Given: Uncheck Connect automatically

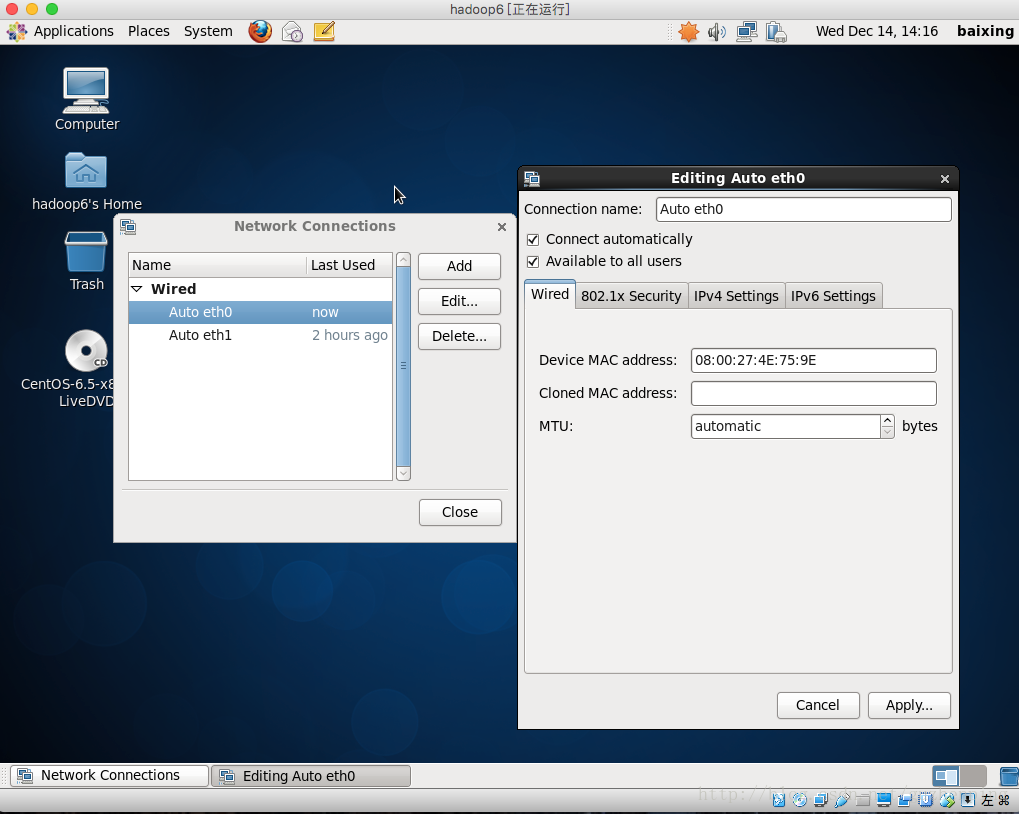Looking at the screenshot, I should click(x=533, y=240).
